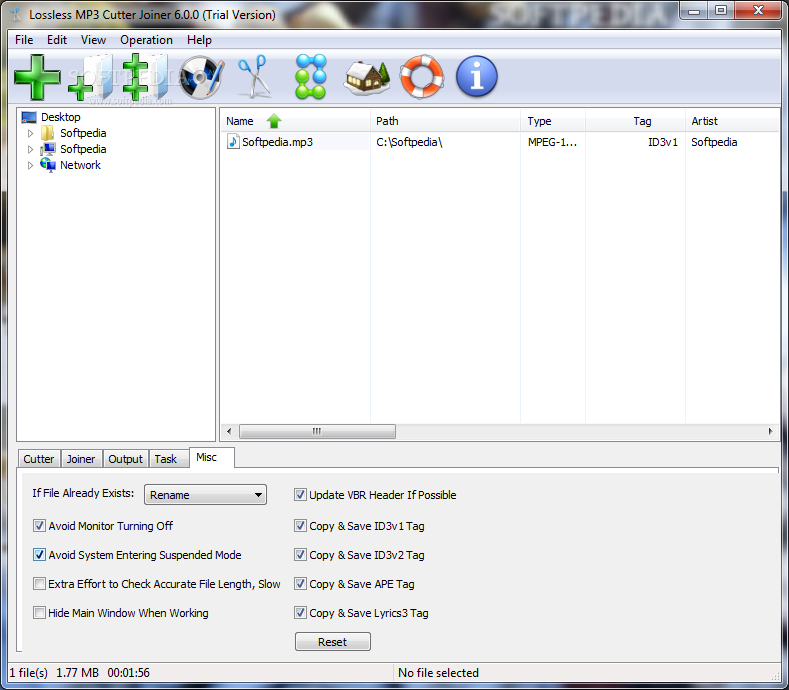
Task: Click the file list scroll left arrow
Action: 229,431
